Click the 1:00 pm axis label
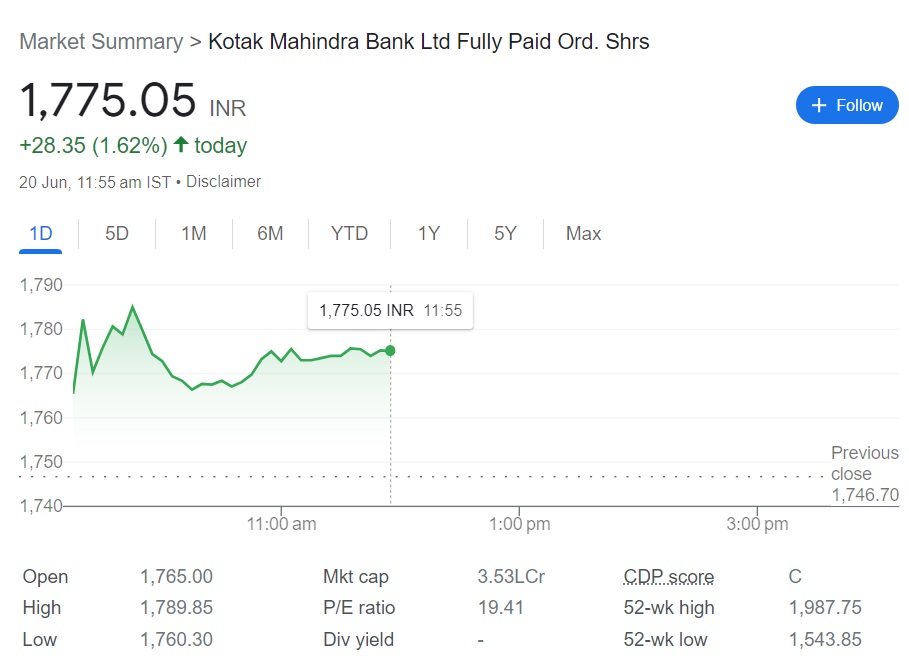The width and height of the screenshot is (909, 667). [519, 524]
